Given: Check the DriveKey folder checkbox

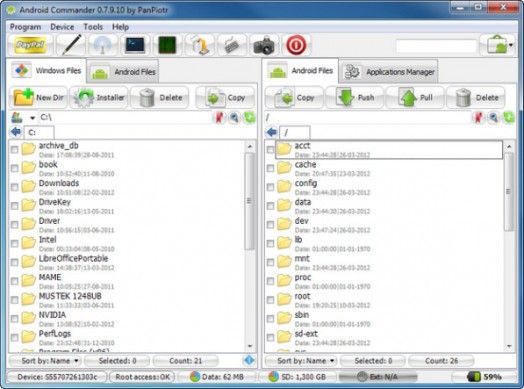Looking at the screenshot, I should point(14,206).
